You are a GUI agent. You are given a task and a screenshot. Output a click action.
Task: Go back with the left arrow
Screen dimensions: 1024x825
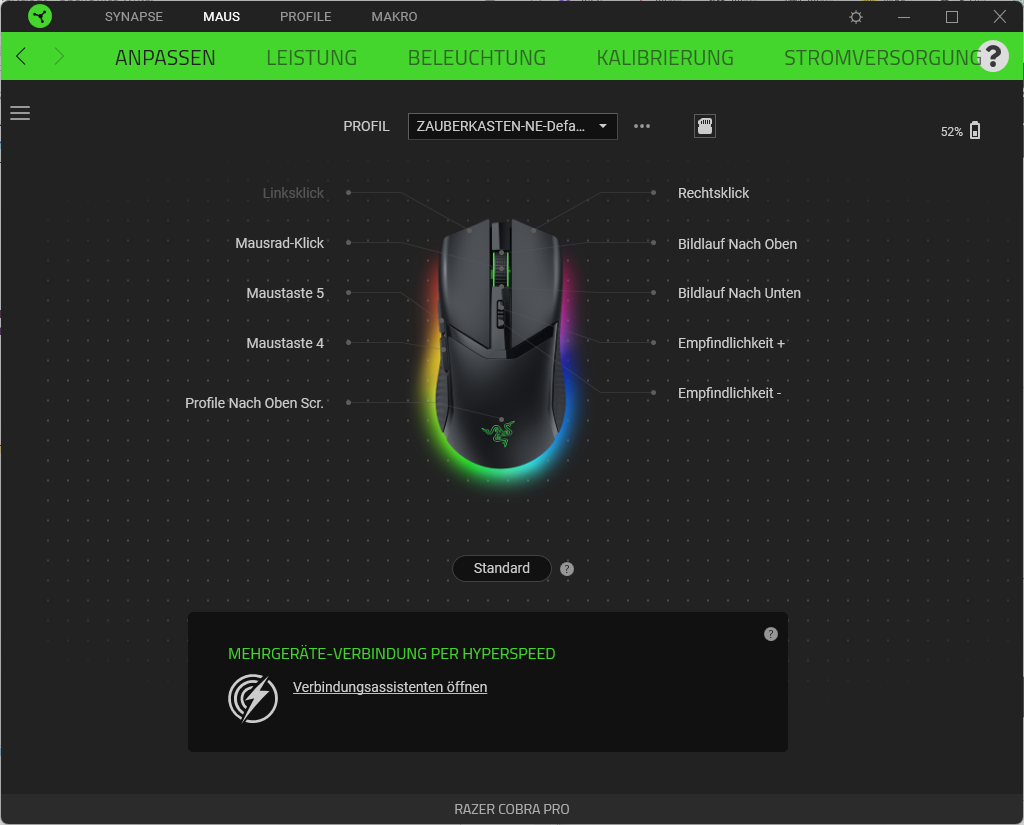pyautogui.click(x=22, y=57)
